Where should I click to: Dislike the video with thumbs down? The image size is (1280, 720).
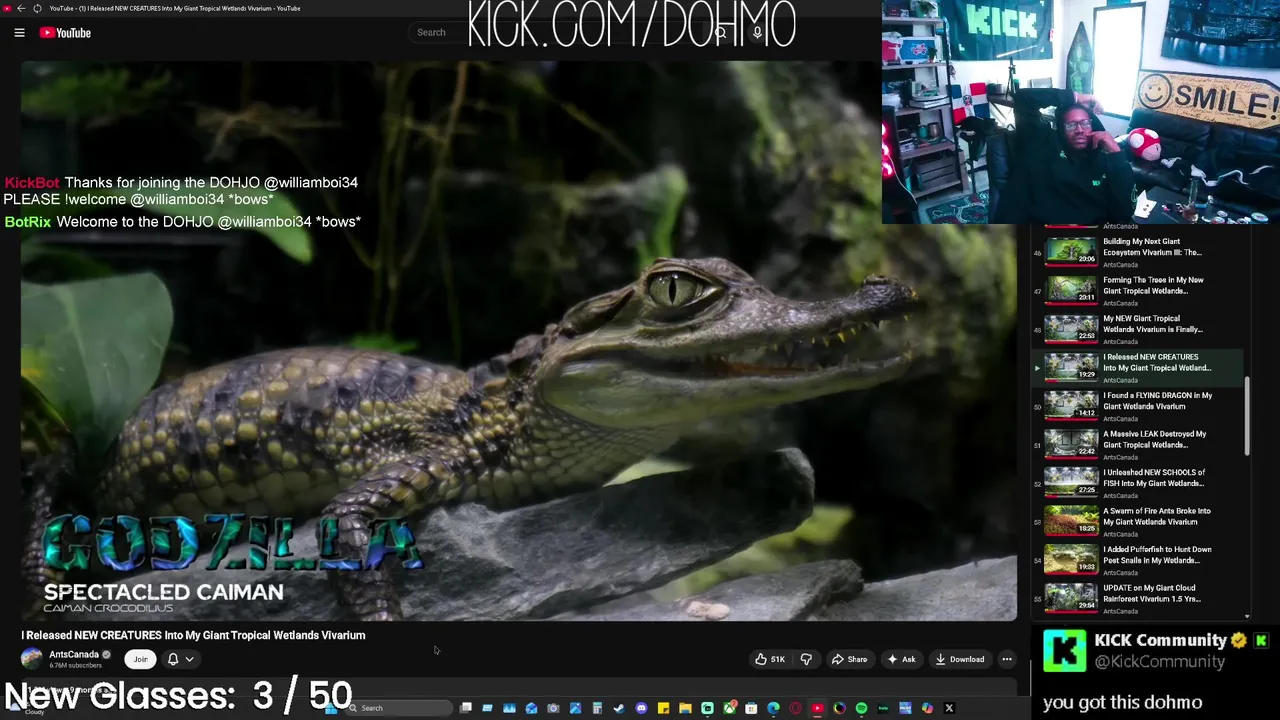click(x=806, y=659)
